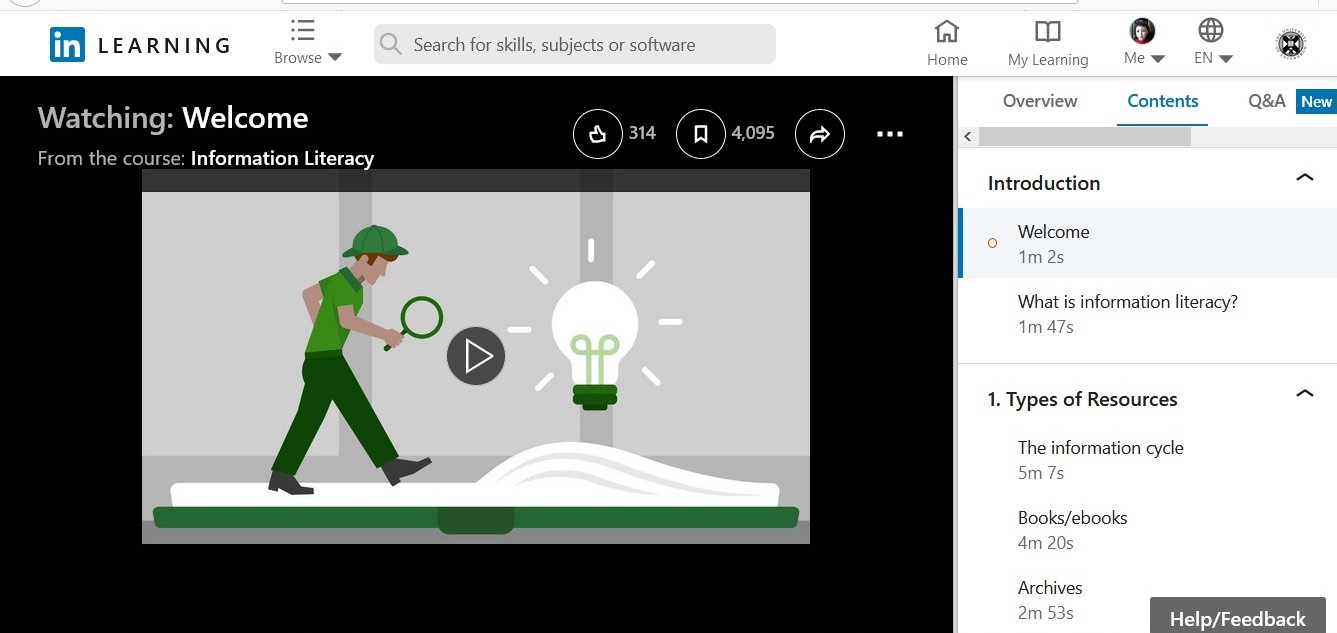This screenshot has height=633, width=1337.
Task: Click the Help/Feedback button
Action: (x=1237, y=618)
